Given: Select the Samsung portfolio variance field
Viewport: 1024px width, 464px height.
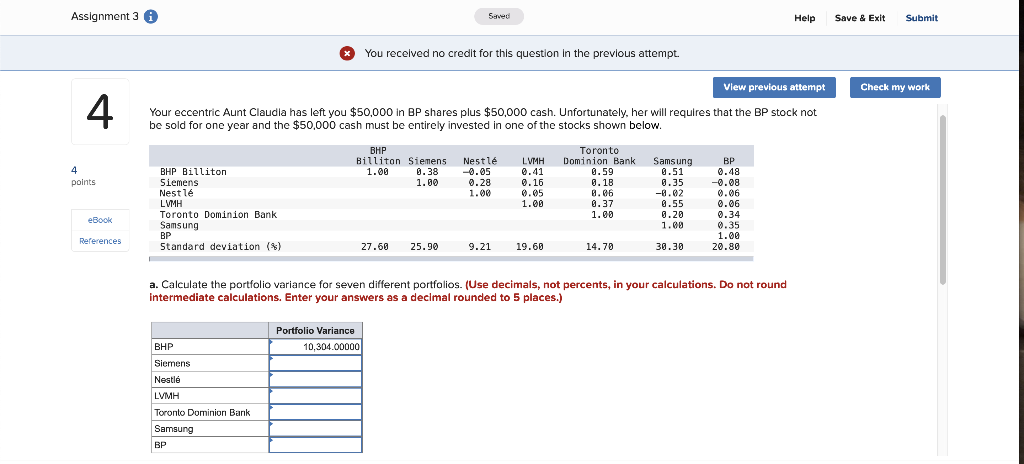Looking at the screenshot, I should point(315,429).
